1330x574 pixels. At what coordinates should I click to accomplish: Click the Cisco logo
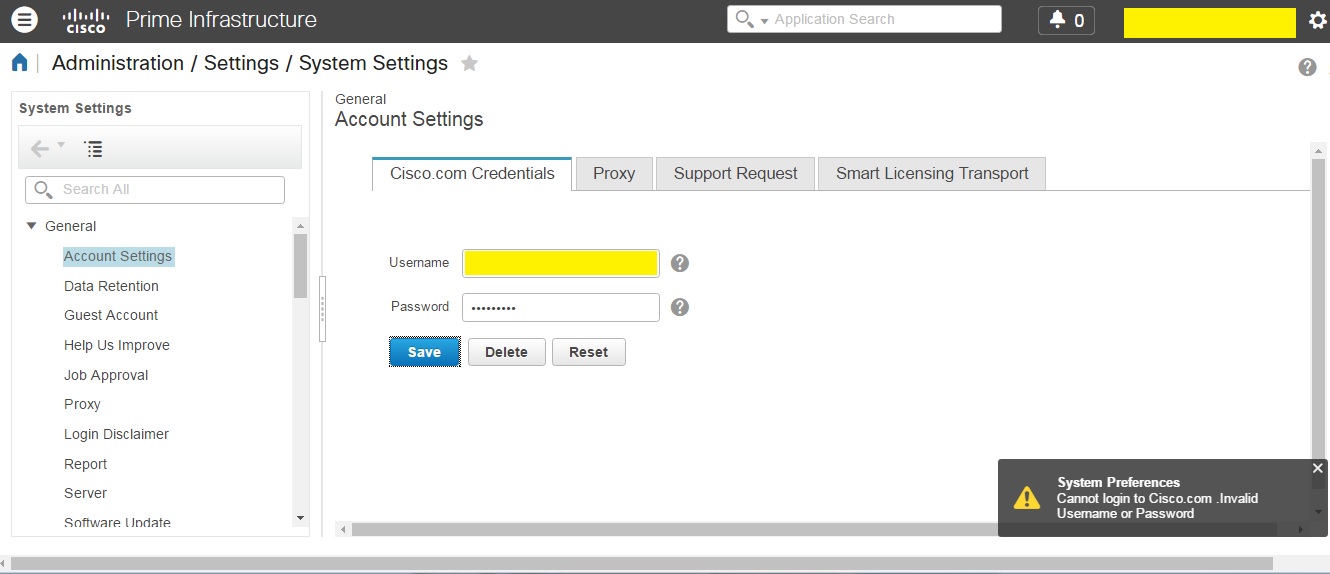coord(85,20)
